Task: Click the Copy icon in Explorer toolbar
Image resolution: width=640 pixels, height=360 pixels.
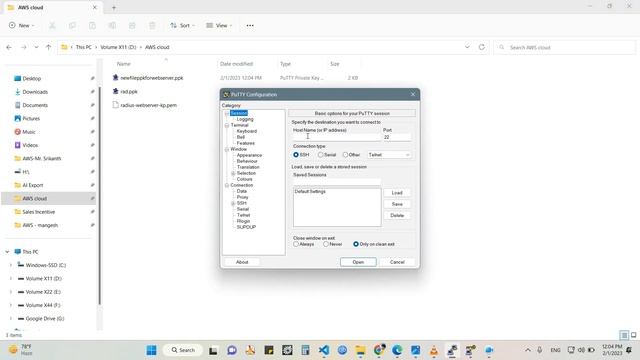Action: click(72, 25)
